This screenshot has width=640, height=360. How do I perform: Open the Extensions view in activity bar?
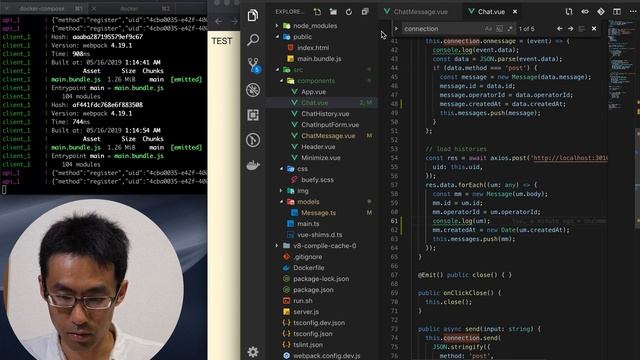click(253, 115)
